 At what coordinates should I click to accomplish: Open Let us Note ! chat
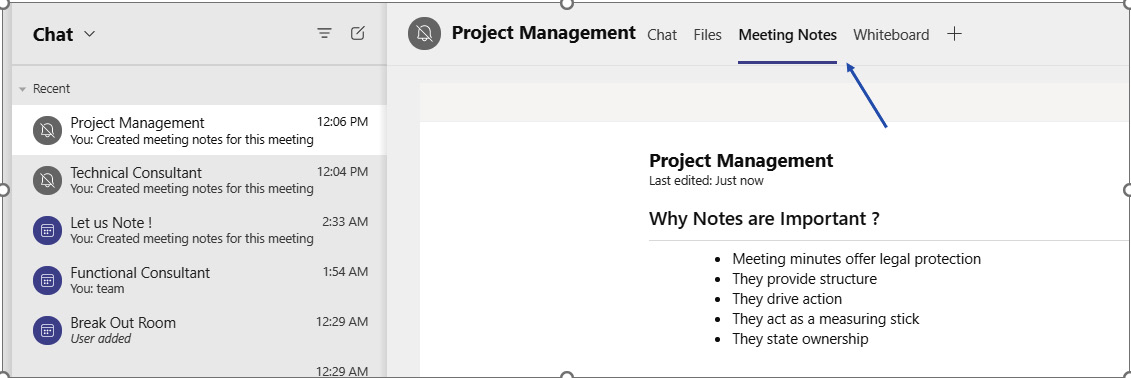click(199, 230)
